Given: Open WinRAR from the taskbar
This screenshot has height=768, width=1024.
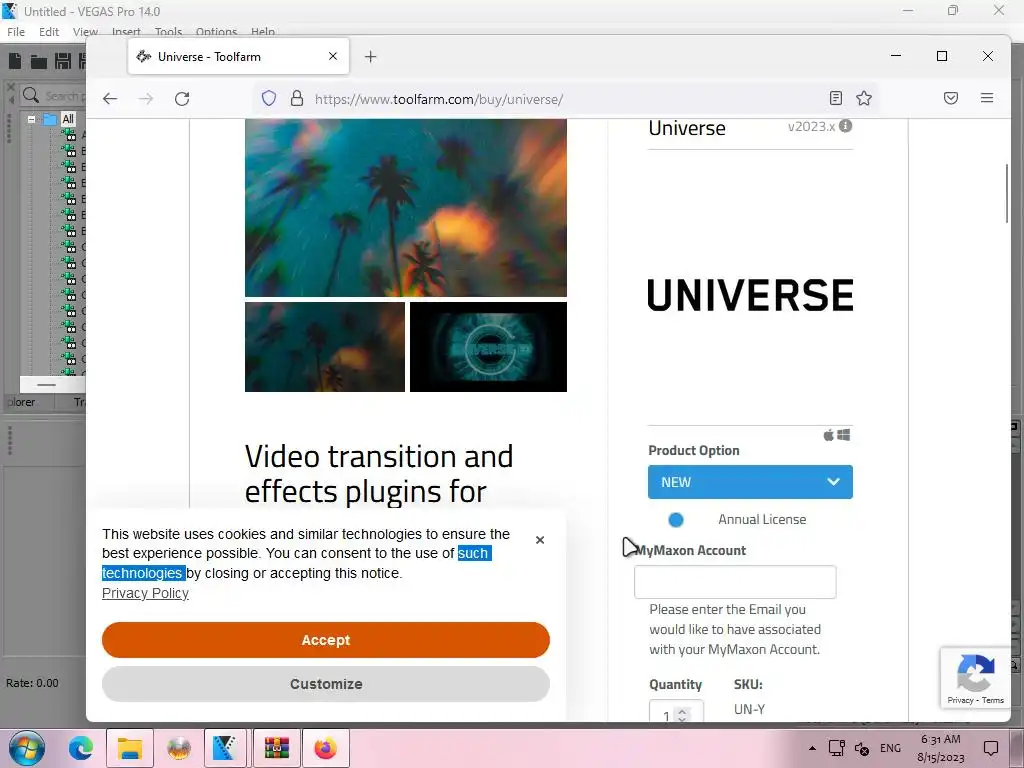Looking at the screenshot, I should 277,748.
